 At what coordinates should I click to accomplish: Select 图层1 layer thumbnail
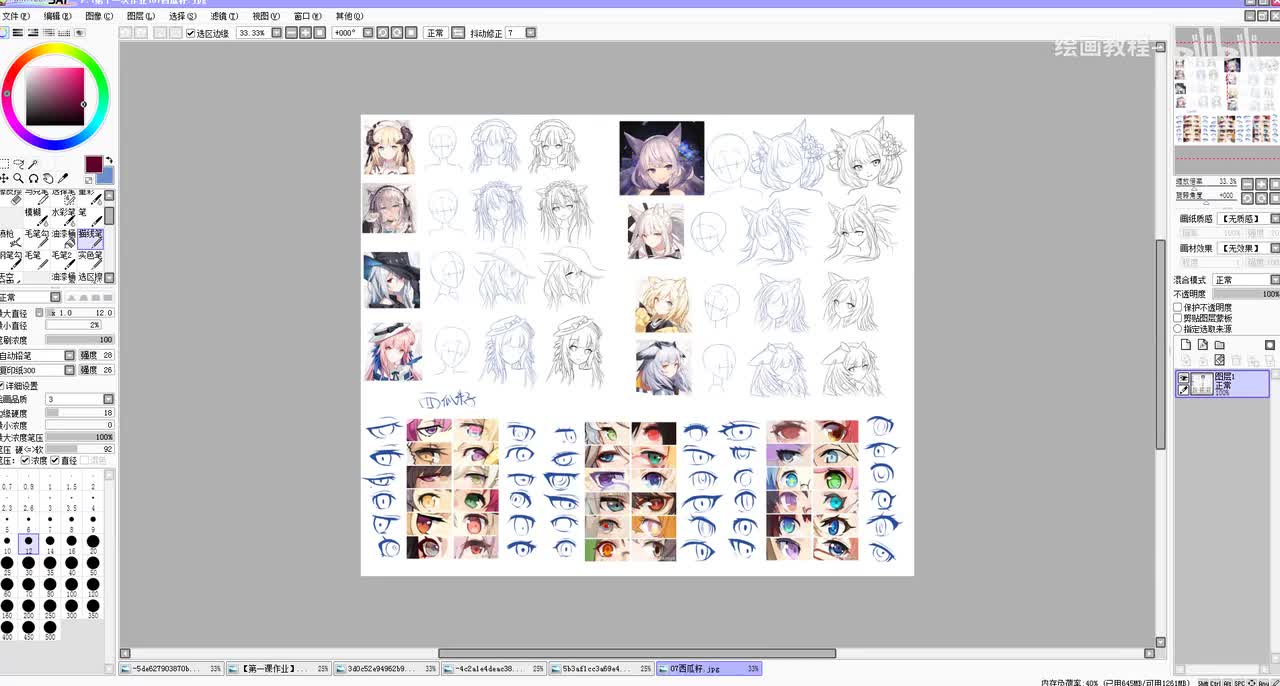pos(1201,383)
